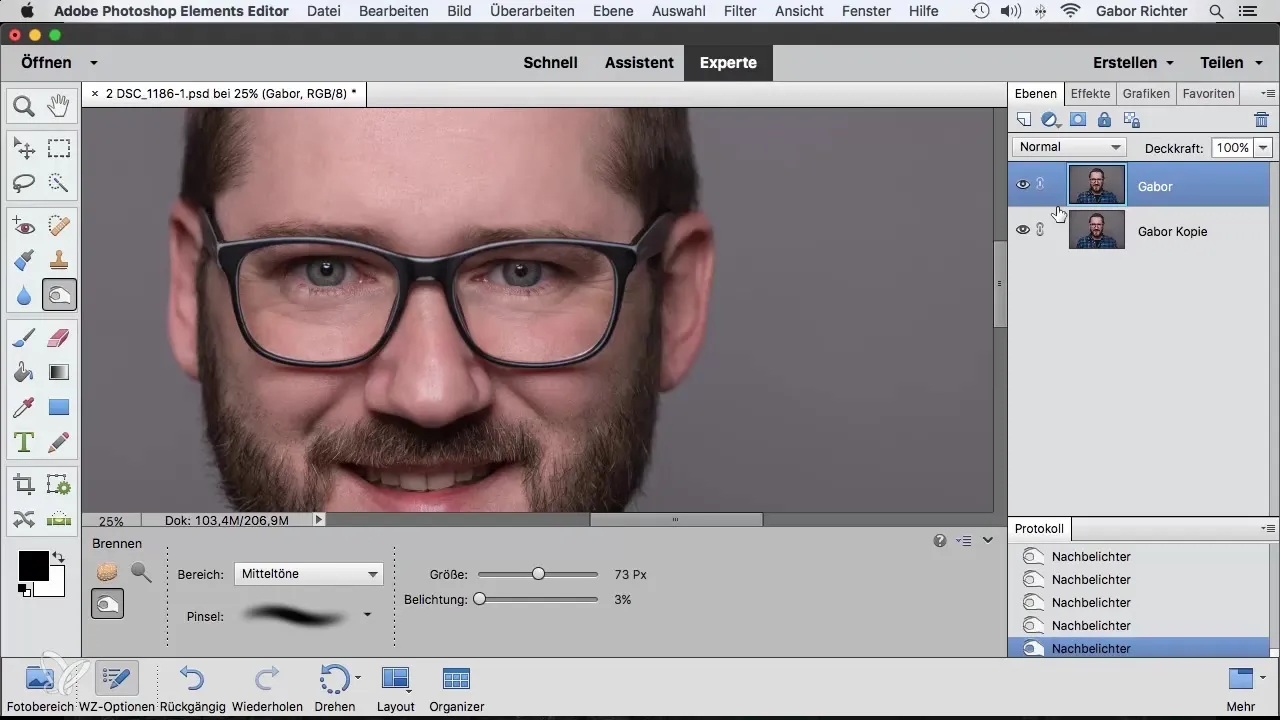Screen dimensions: 1280x720
Task: Select the Blur tool
Action: [24, 295]
